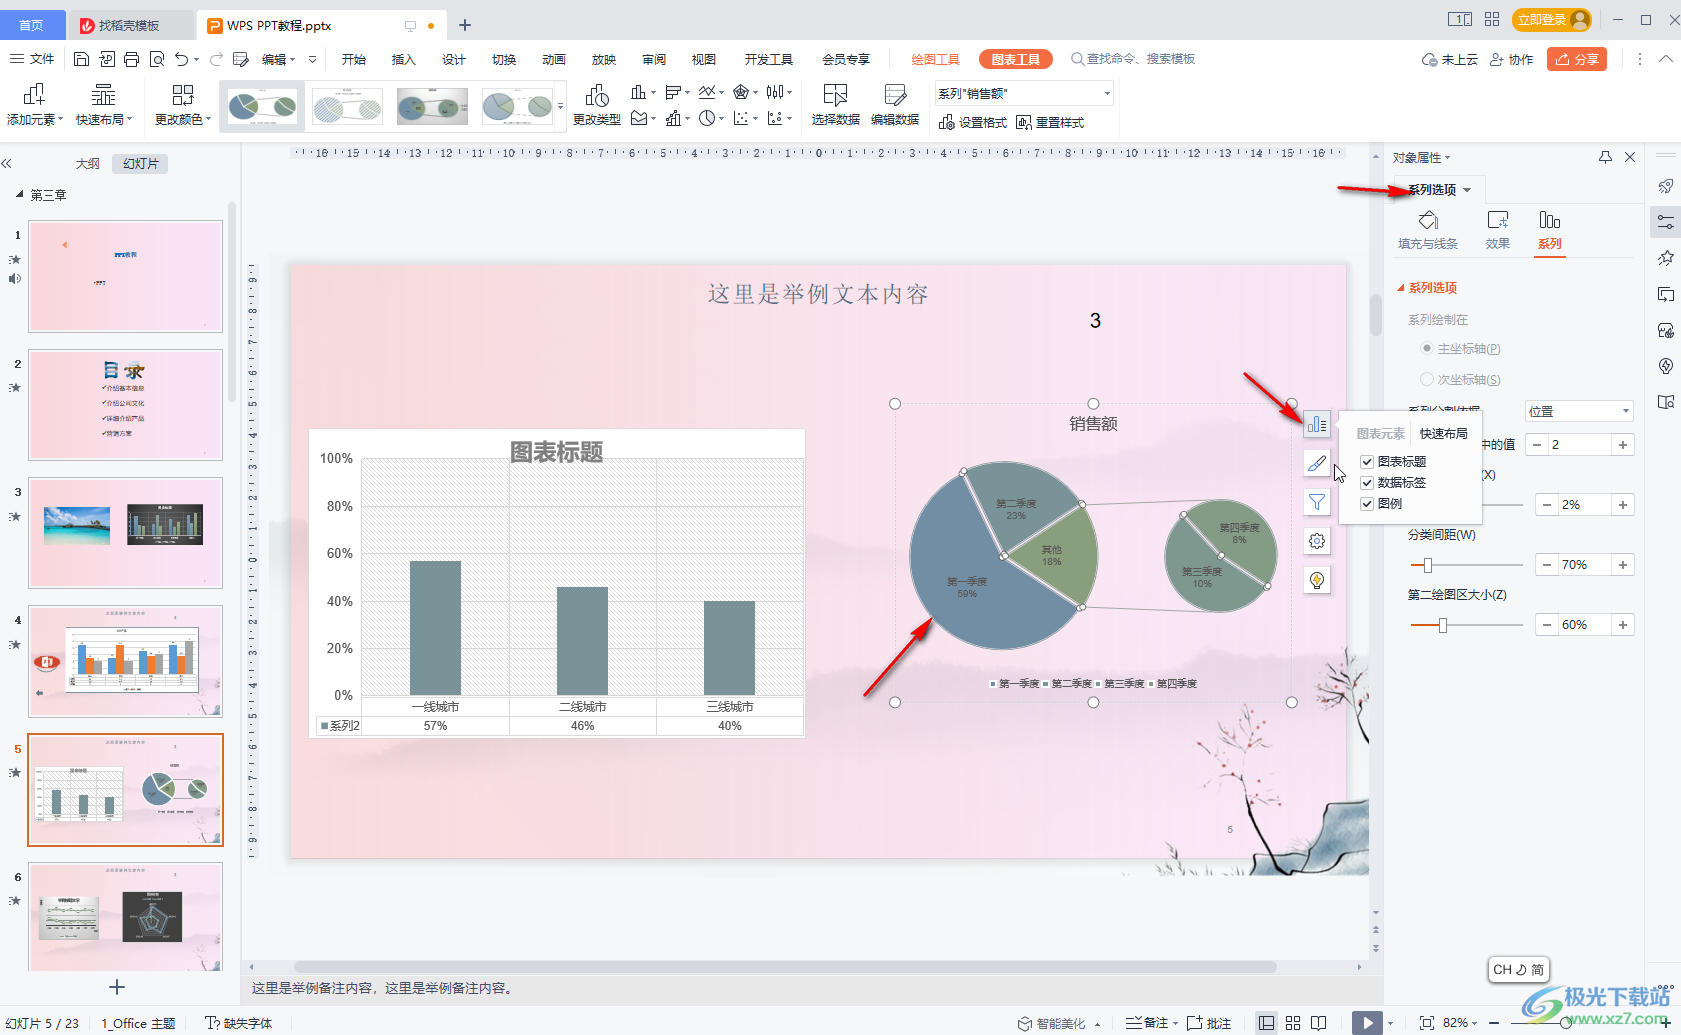This screenshot has height=1035, width=1681.
Task: Click the chart style brush floating button
Action: [x=1317, y=463]
